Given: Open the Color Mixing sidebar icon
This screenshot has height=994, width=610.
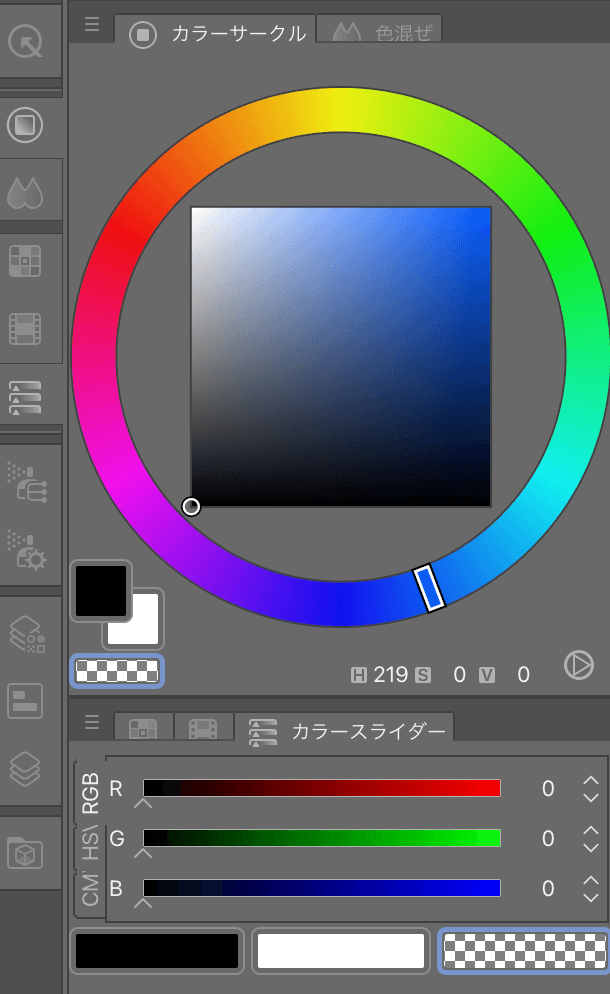Looking at the screenshot, I should click(x=25, y=191).
